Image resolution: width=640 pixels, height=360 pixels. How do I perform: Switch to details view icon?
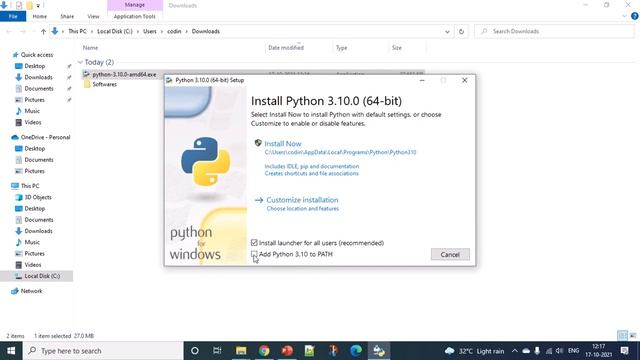pos(622,336)
